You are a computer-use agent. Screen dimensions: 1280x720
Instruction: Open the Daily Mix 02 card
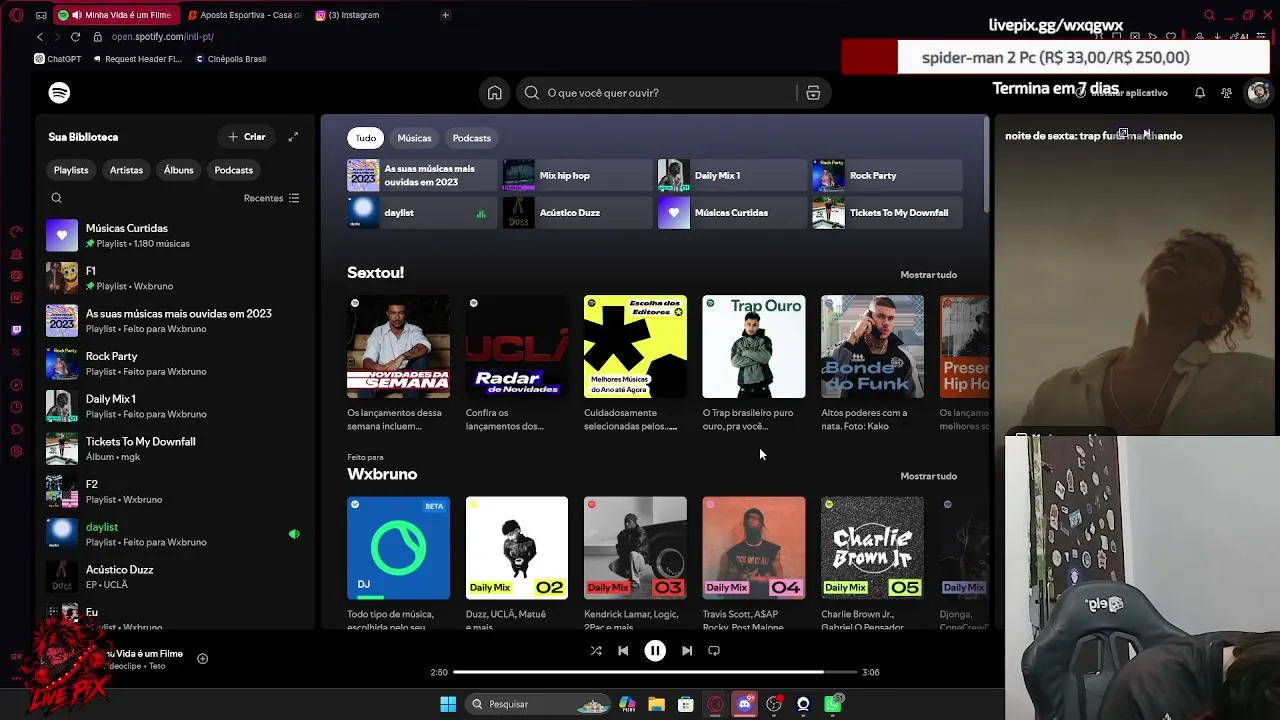pos(517,560)
